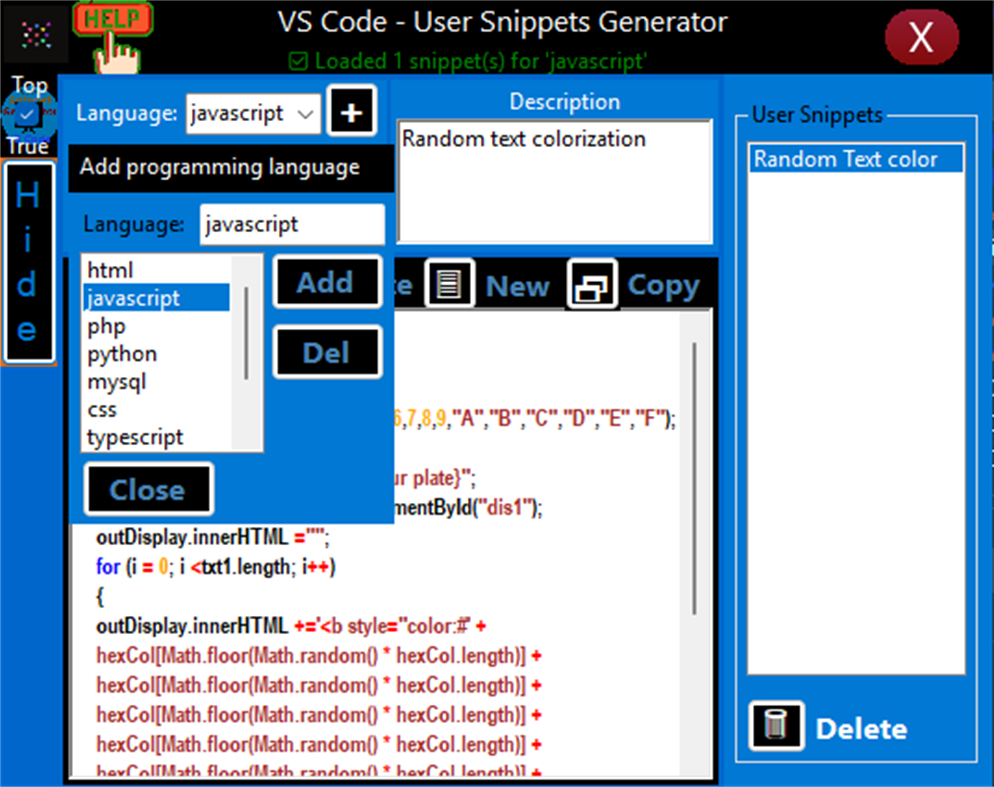Select php in the language list
Screen dimensions: 994x787
point(157,325)
